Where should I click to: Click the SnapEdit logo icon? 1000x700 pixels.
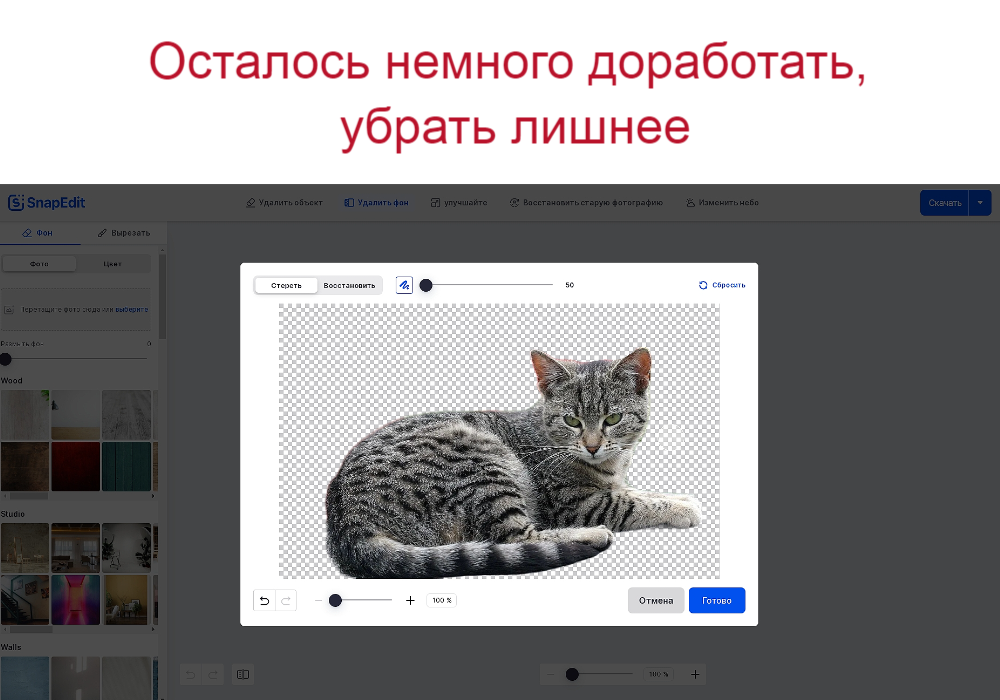click(x=16, y=202)
